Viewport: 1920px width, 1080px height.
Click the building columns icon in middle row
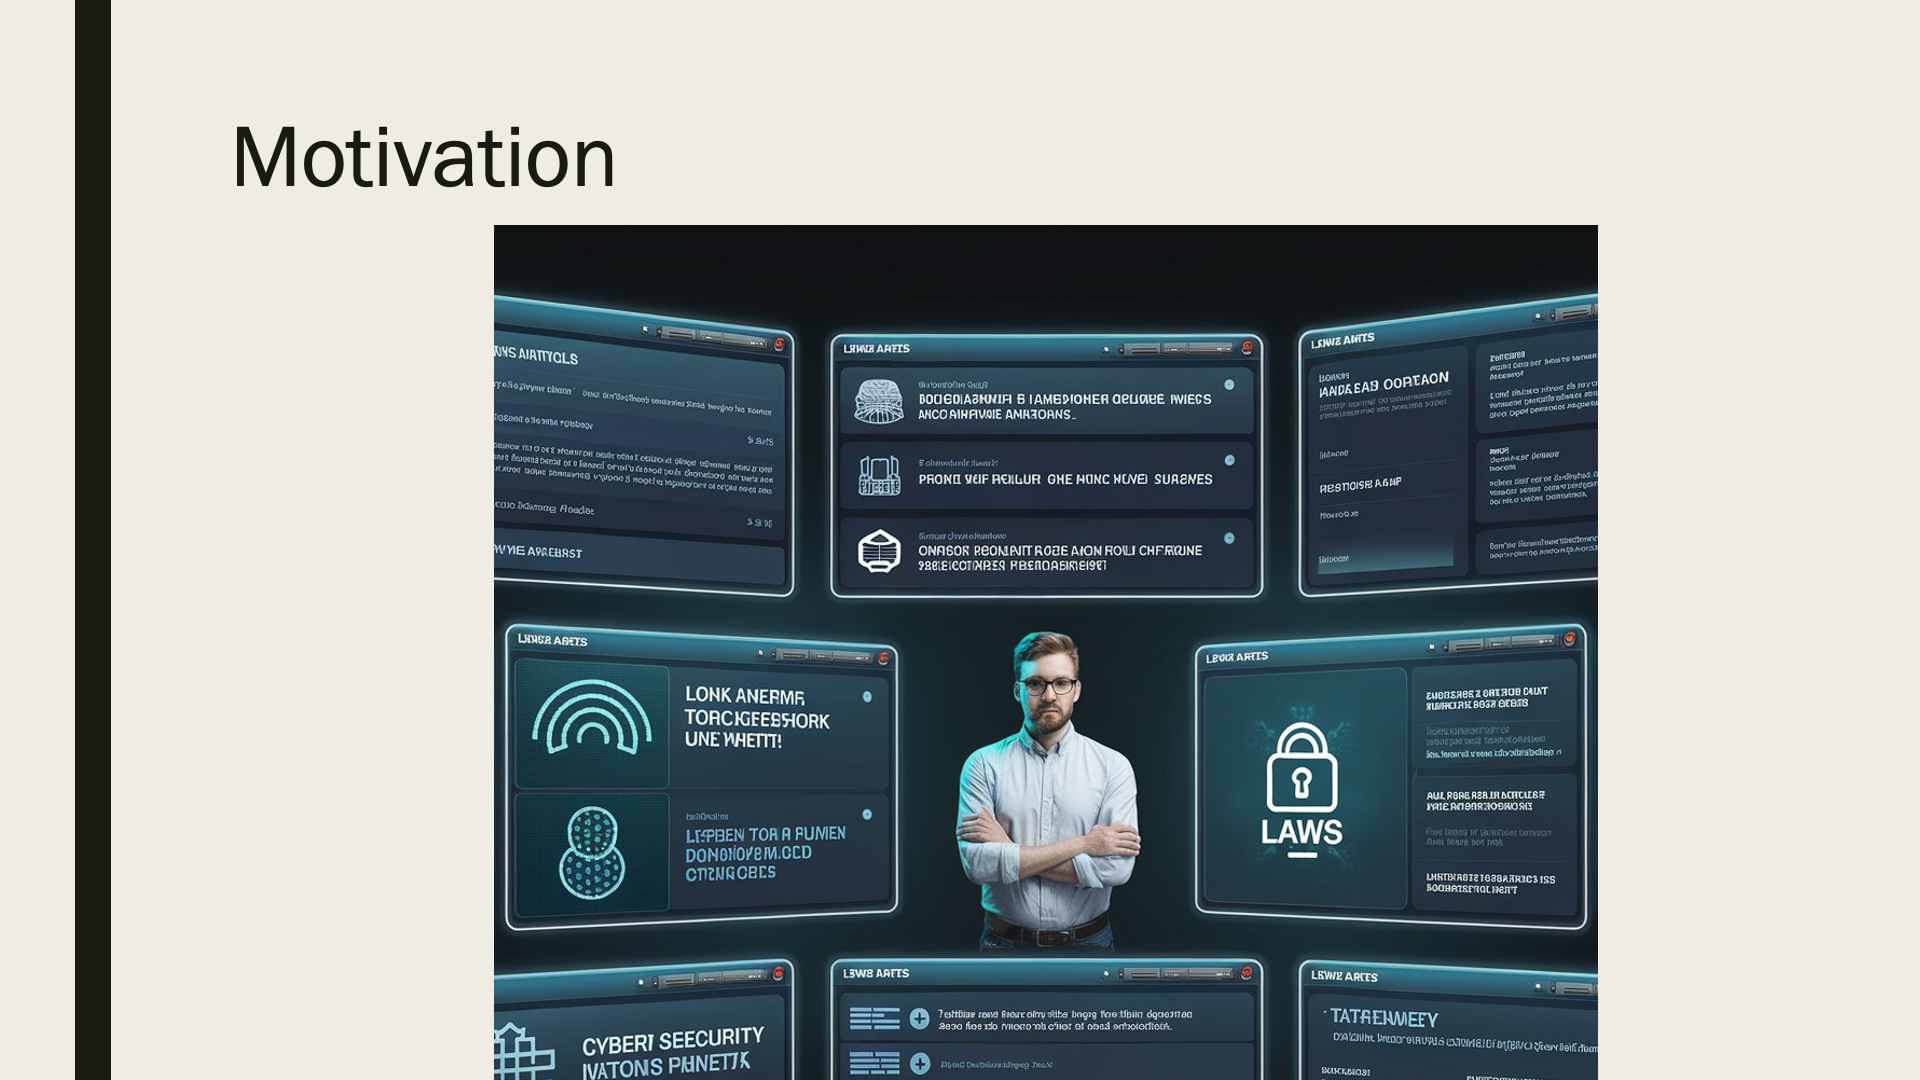878,476
